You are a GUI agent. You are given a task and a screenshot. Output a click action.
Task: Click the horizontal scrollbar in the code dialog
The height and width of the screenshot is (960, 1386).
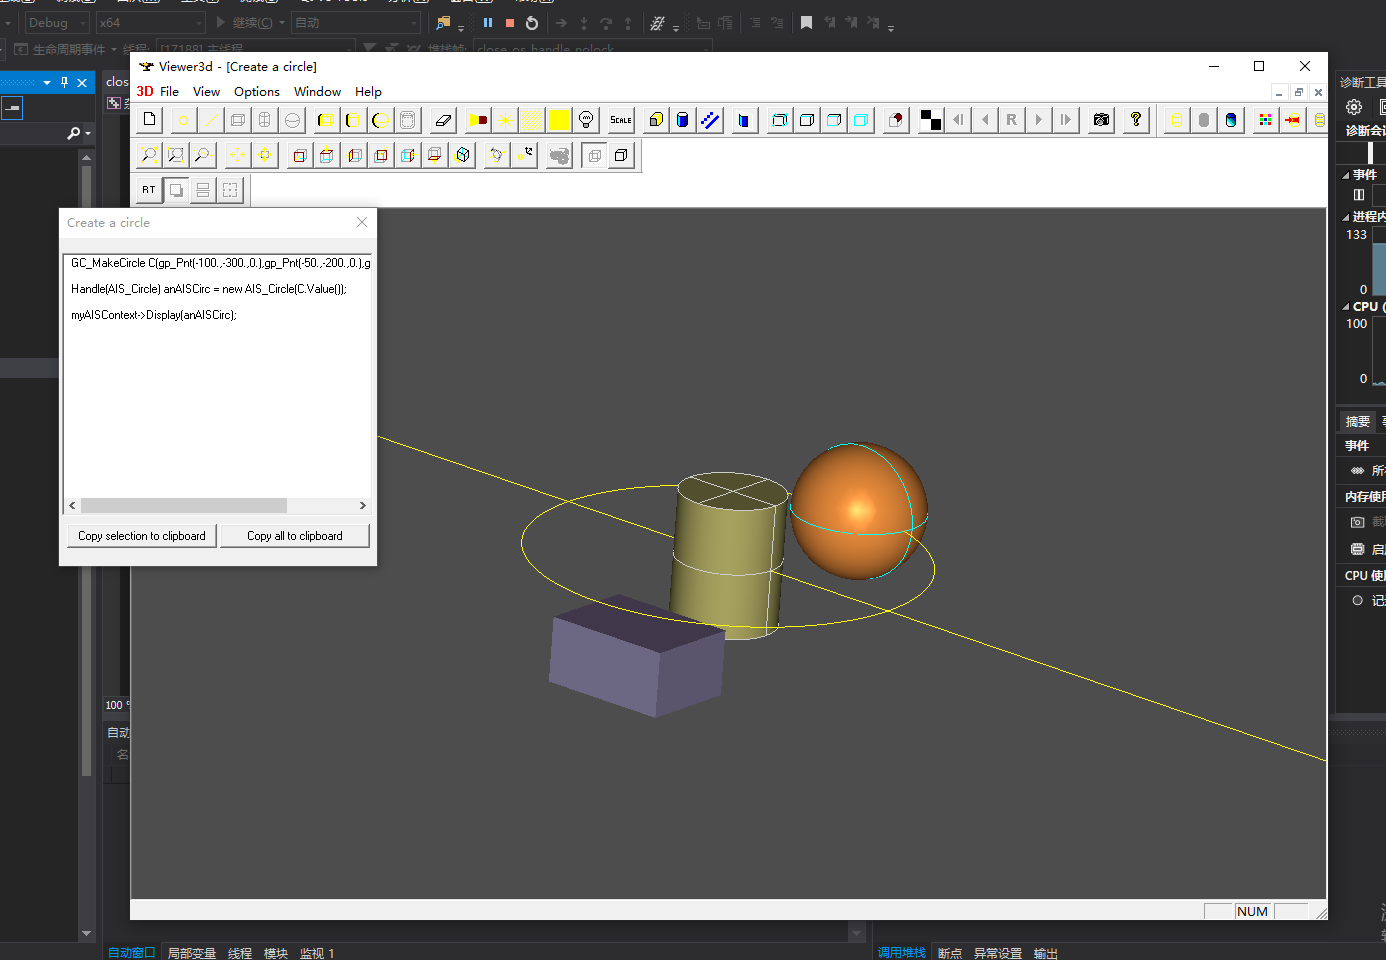coord(184,506)
